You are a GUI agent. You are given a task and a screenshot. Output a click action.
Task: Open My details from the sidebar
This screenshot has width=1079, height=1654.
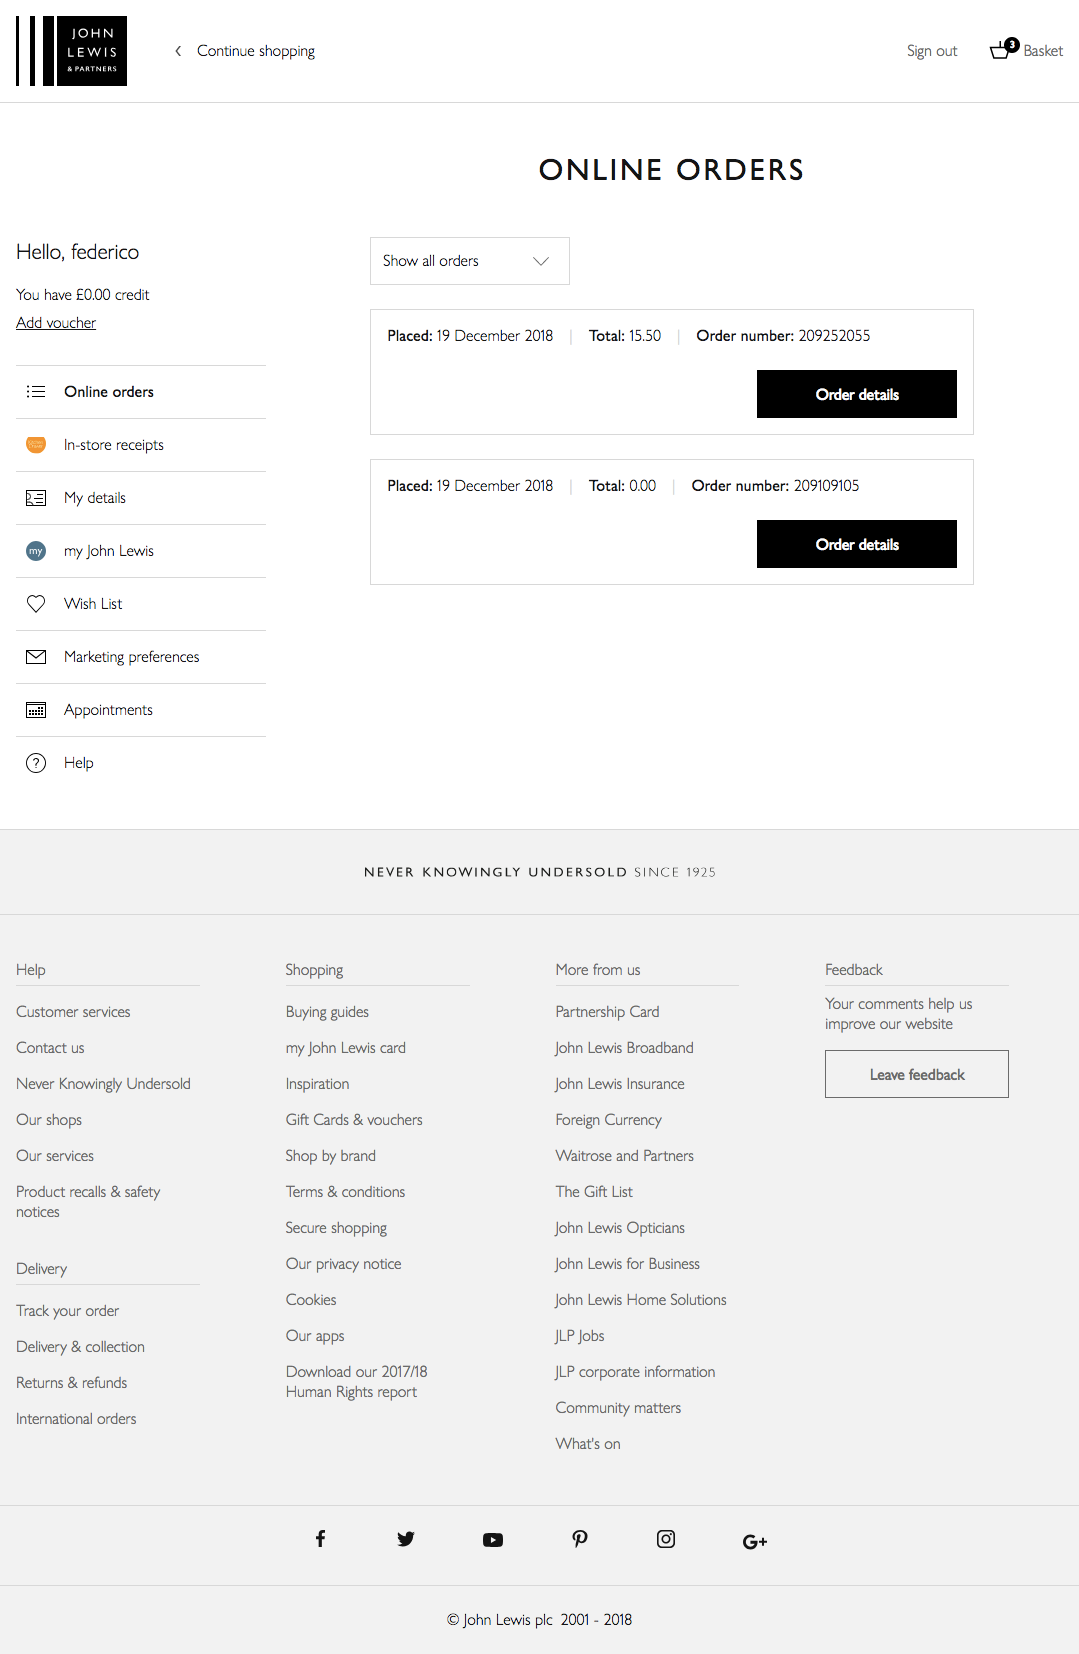click(x=95, y=497)
